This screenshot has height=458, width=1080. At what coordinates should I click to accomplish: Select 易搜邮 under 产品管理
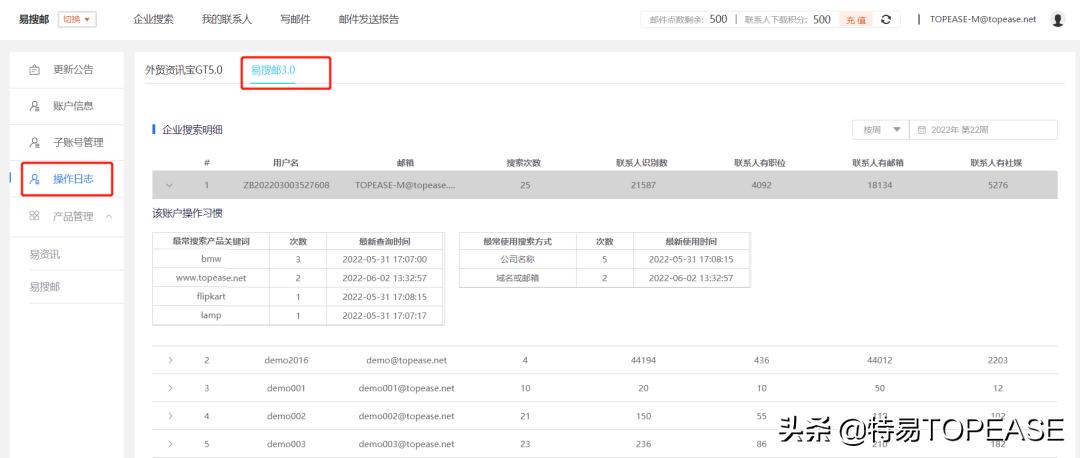point(45,287)
